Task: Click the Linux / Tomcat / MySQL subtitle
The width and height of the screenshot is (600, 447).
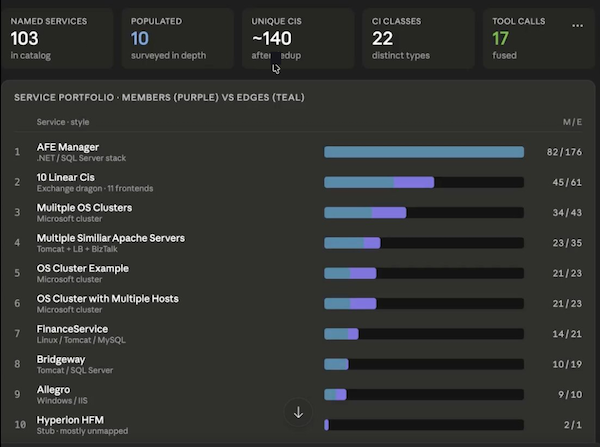Action: 81,340
